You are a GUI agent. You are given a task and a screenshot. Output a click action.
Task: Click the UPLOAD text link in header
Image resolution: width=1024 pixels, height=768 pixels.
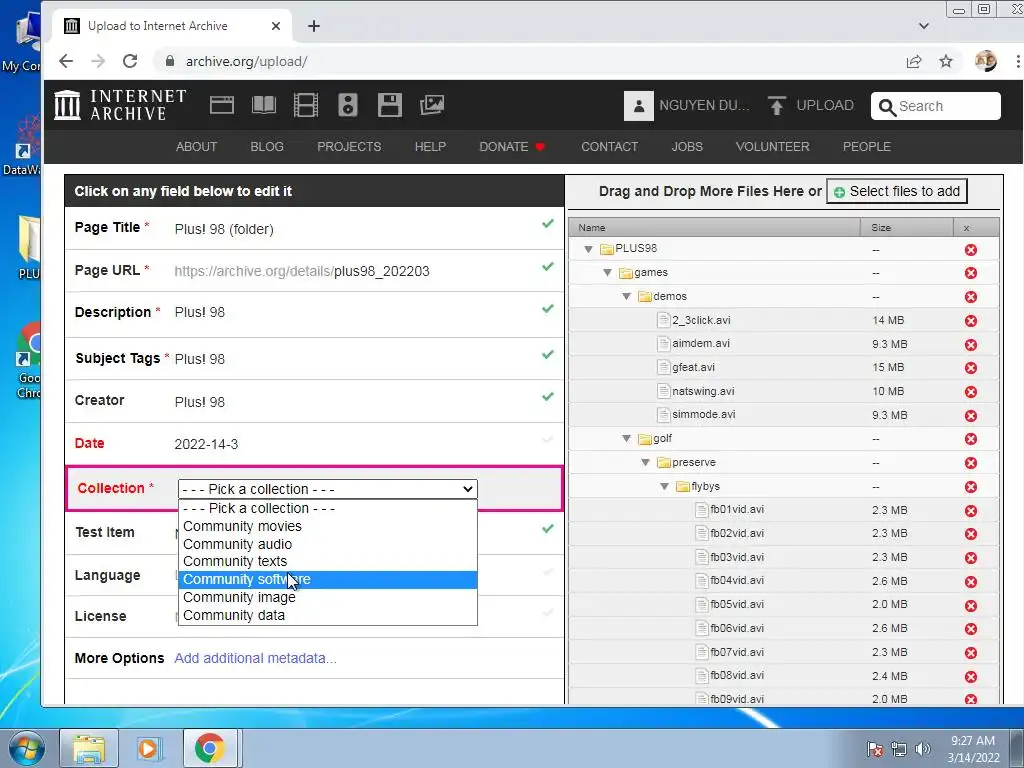pos(825,106)
